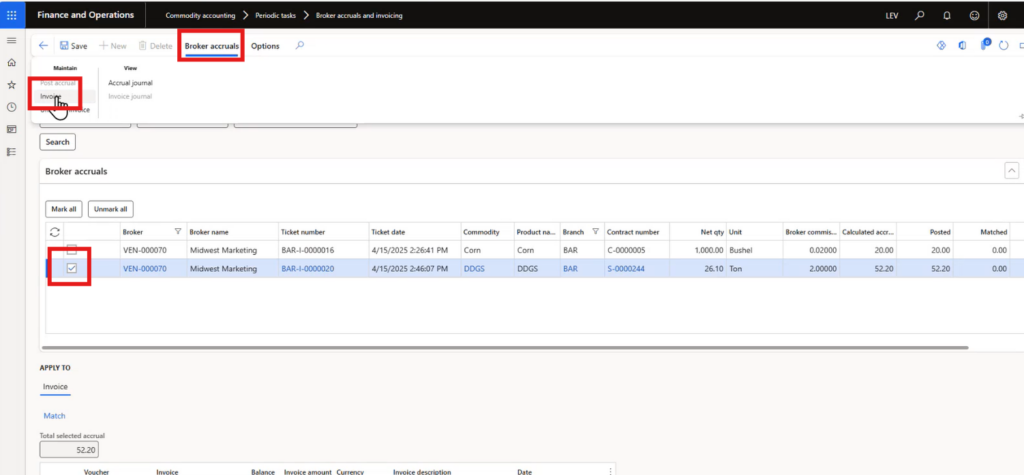Image resolution: width=1024 pixels, height=475 pixels.
Task: Click the Match link
Action: pyautogui.click(x=54, y=416)
